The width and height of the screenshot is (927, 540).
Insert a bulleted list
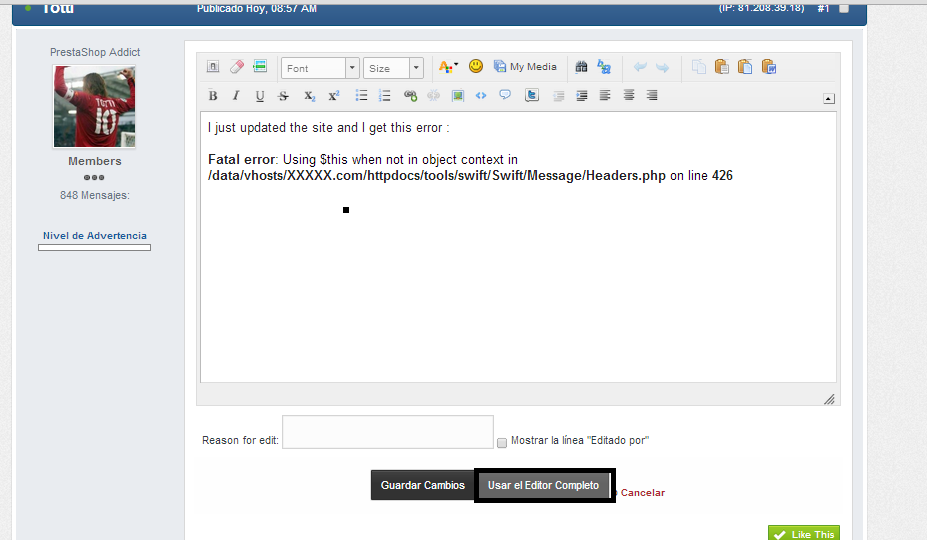tap(361, 96)
